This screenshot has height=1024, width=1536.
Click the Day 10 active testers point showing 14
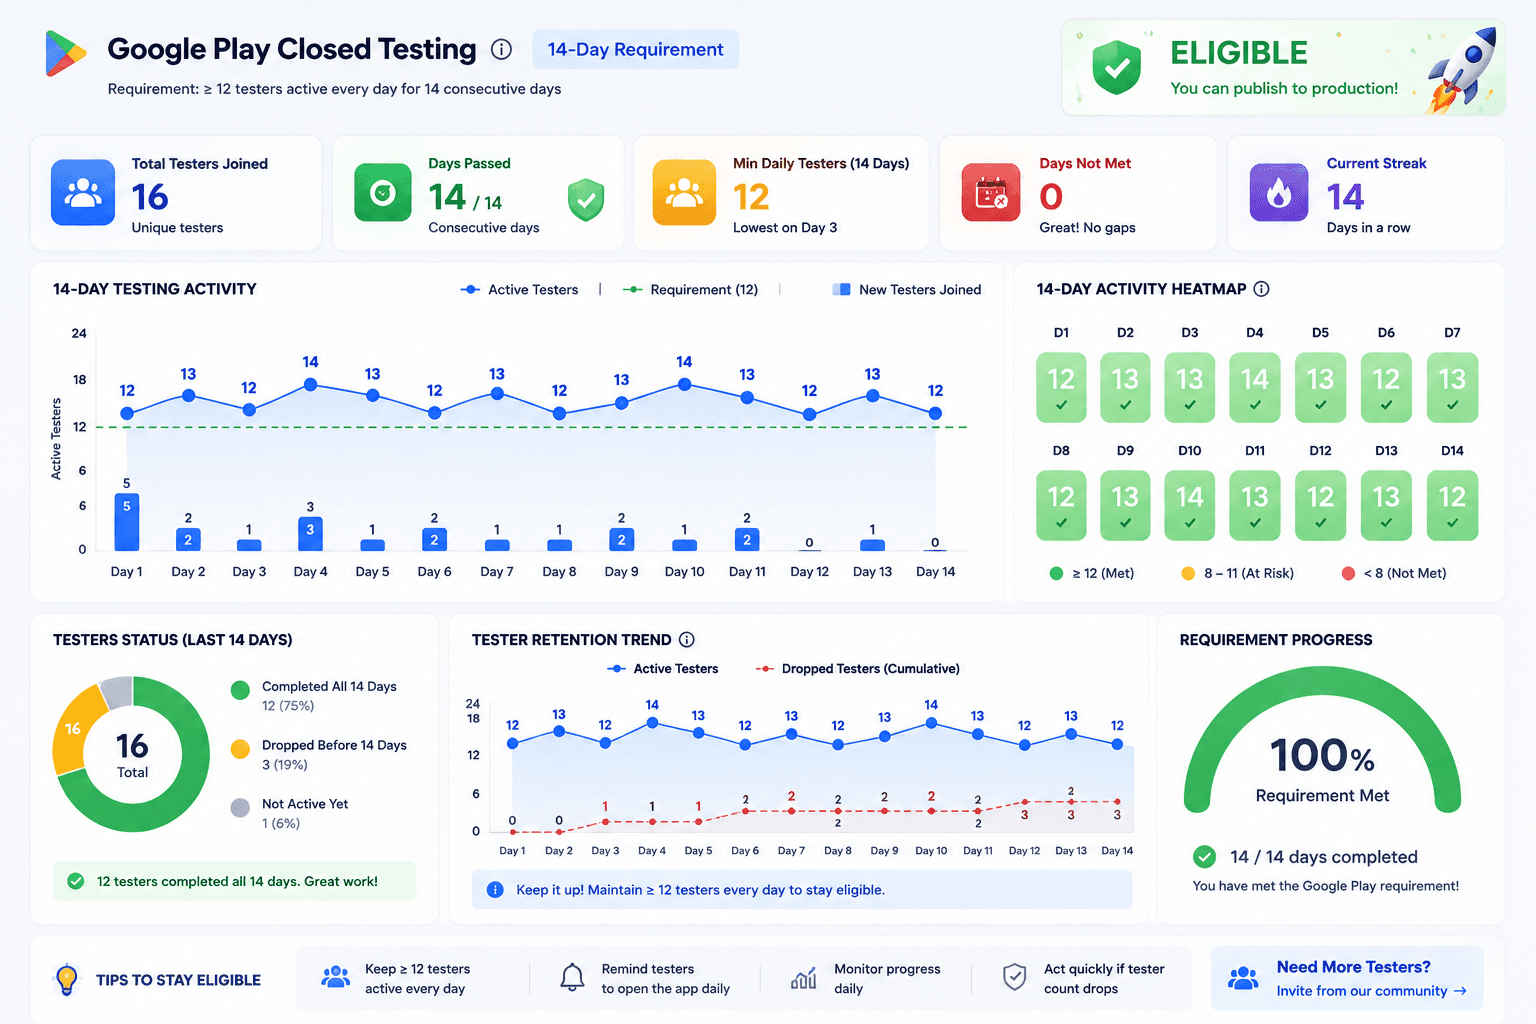point(684,384)
